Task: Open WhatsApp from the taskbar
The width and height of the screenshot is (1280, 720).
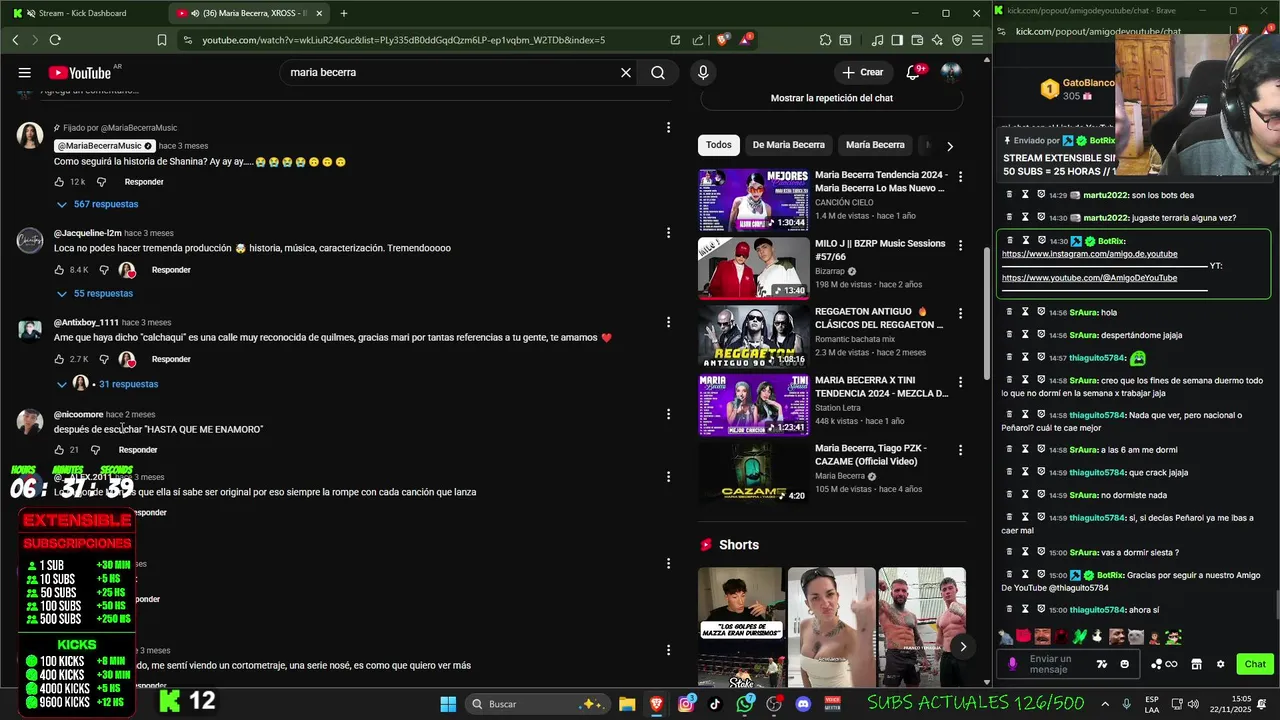Action: pyautogui.click(x=744, y=704)
